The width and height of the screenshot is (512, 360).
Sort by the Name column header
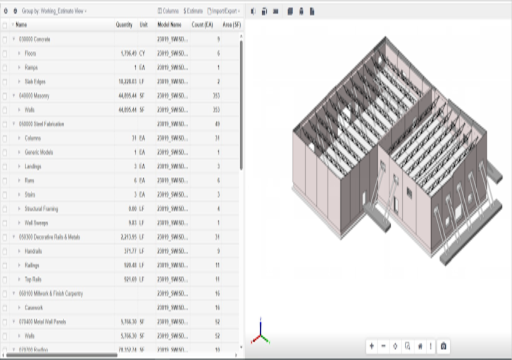[x=21, y=25]
